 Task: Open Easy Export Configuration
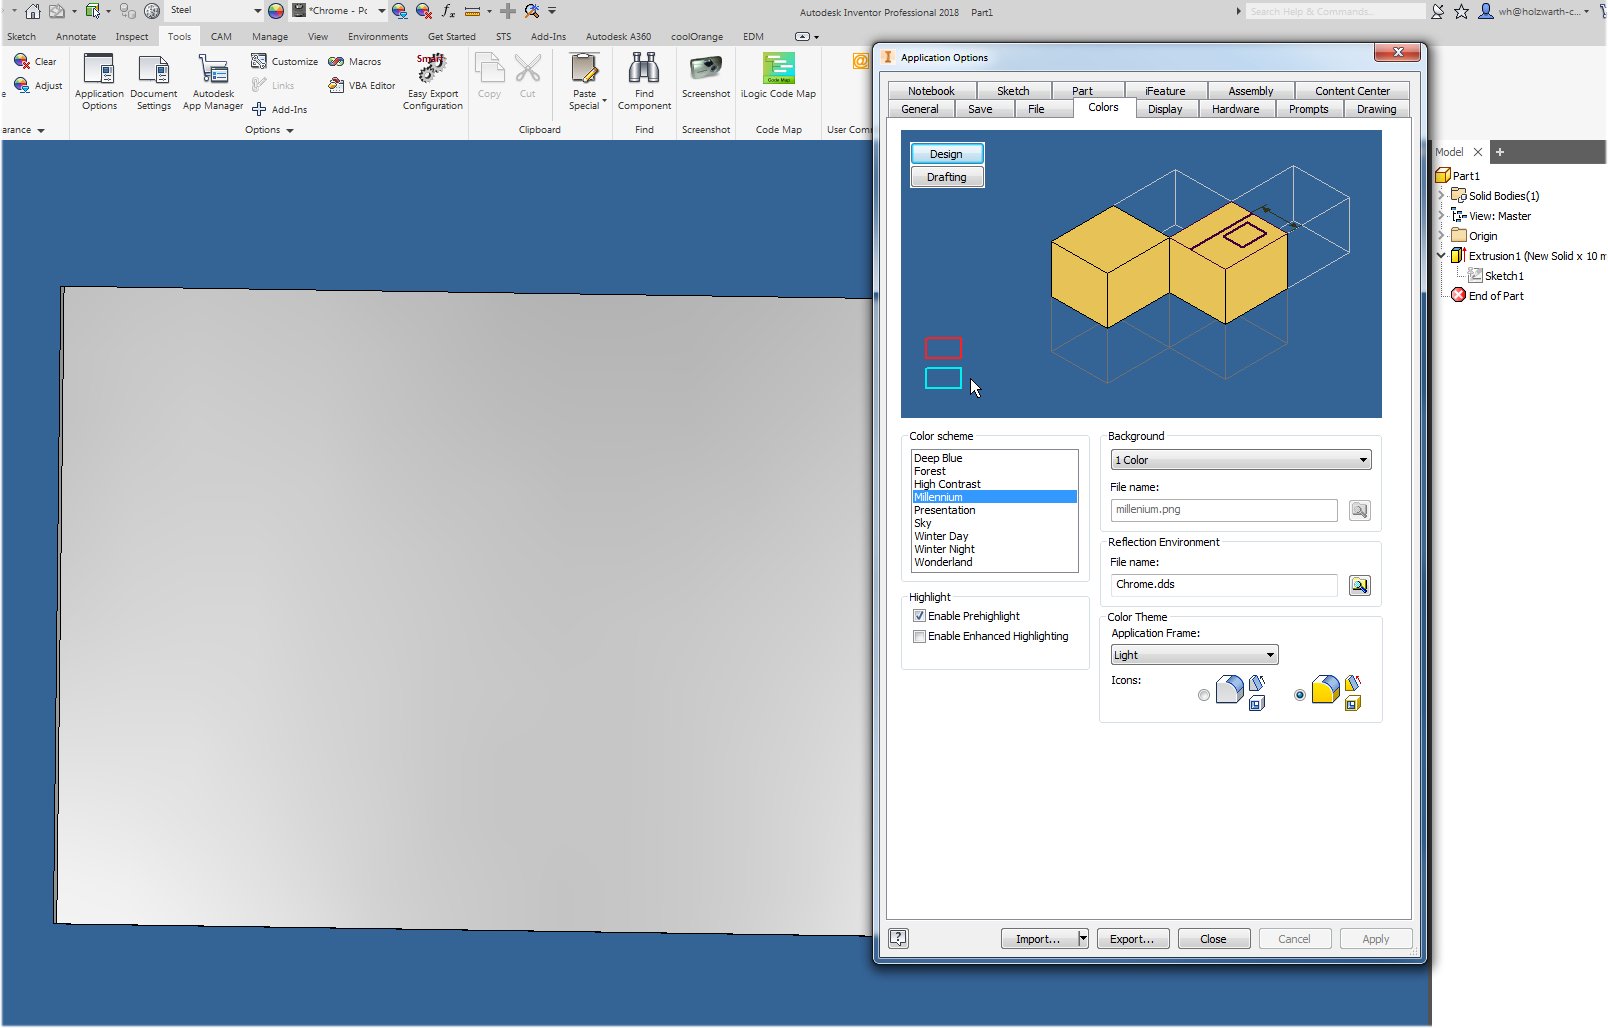click(x=431, y=82)
